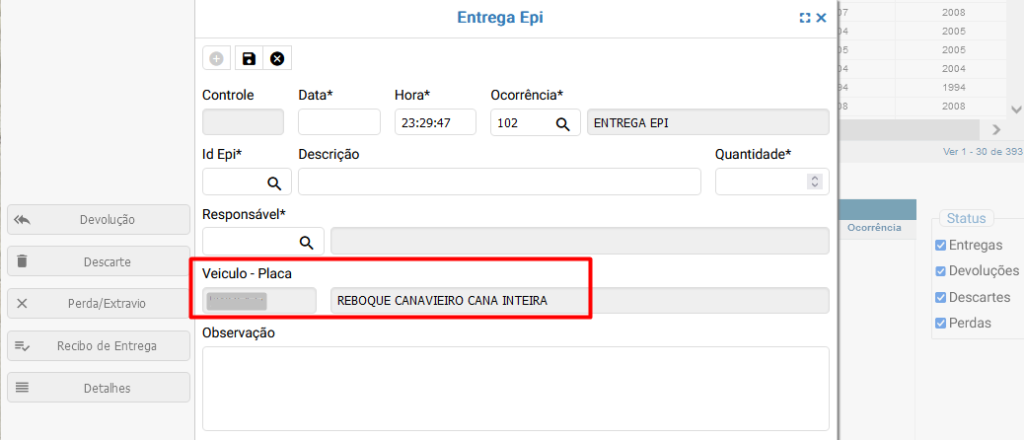Open Id Epi search magnifier
This screenshot has width=1024, height=440.
pos(273,183)
